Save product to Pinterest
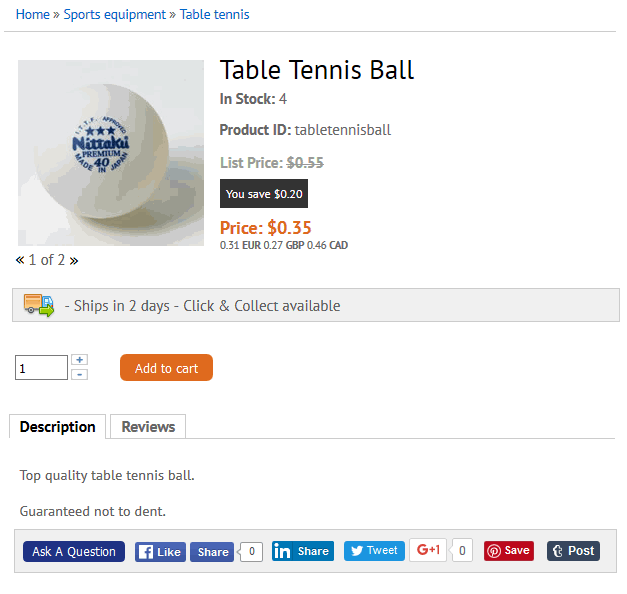The height and width of the screenshot is (594, 627). (508, 551)
